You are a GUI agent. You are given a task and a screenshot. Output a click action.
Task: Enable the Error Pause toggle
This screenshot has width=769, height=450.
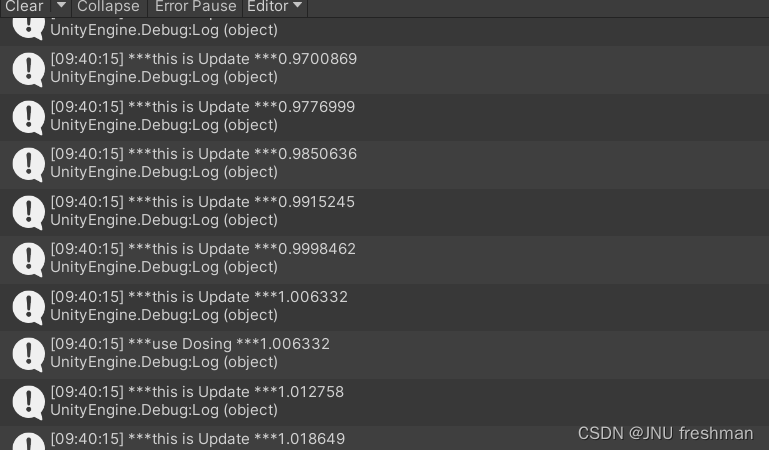195,7
